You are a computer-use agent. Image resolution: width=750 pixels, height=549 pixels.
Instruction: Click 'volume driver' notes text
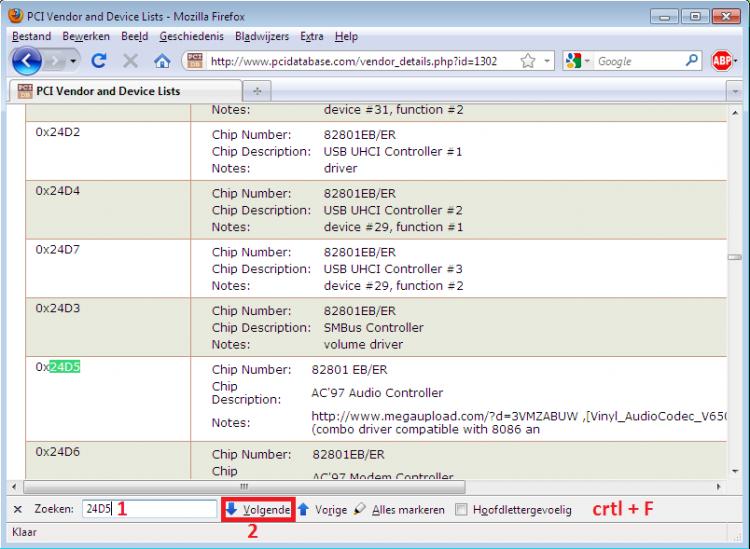363,344
